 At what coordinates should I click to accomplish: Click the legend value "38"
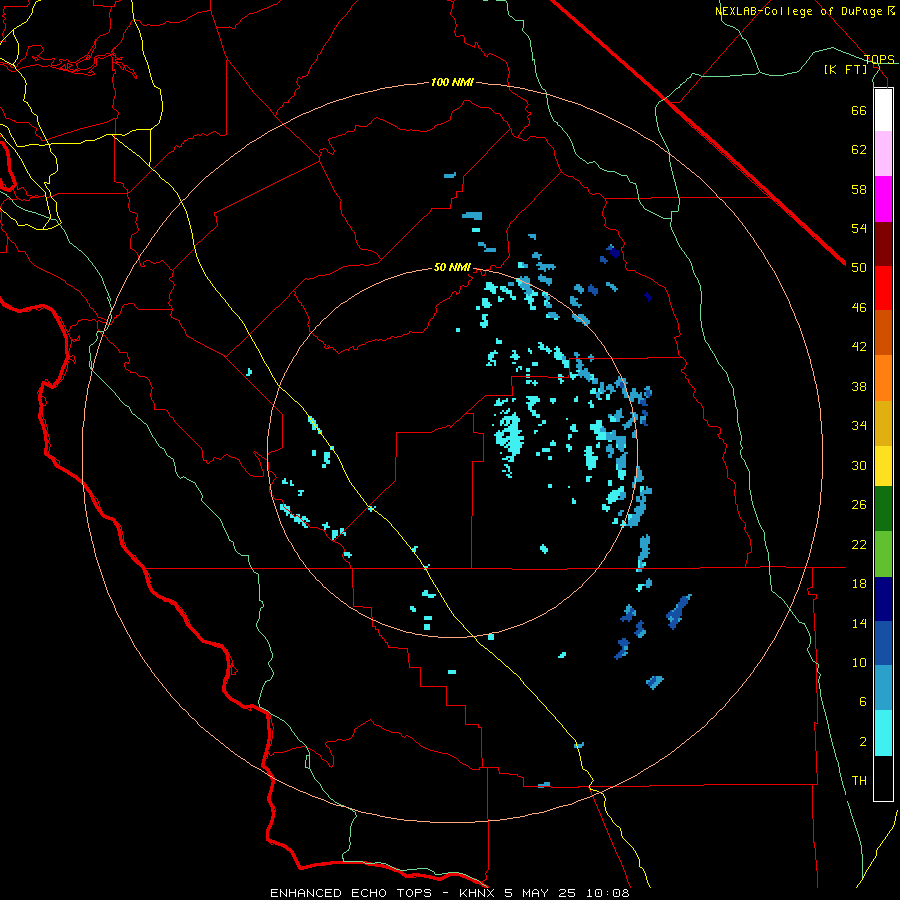859,386
